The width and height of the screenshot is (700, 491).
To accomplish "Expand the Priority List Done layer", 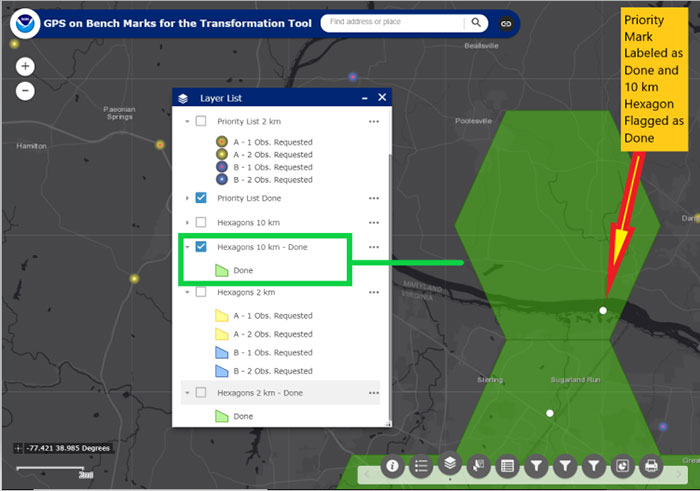I will [187, 198].
